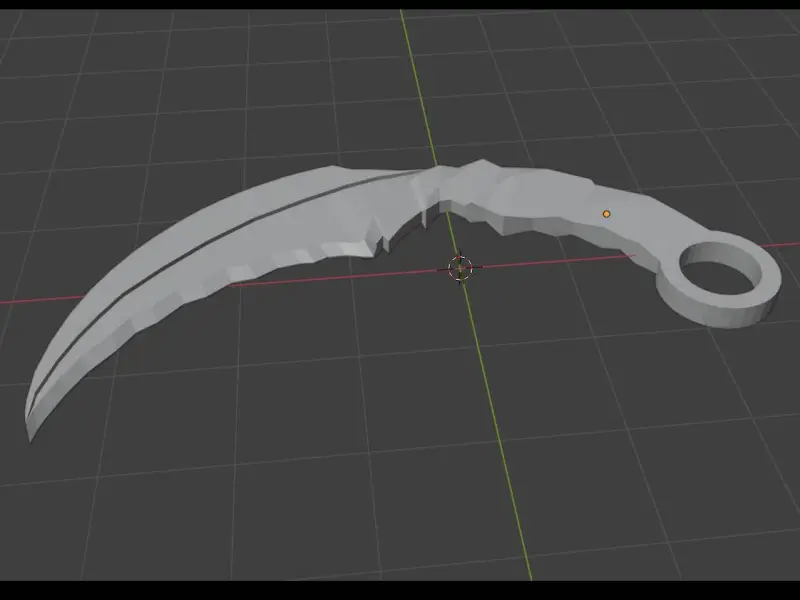Select the orange object origin dot

[606, 214]
